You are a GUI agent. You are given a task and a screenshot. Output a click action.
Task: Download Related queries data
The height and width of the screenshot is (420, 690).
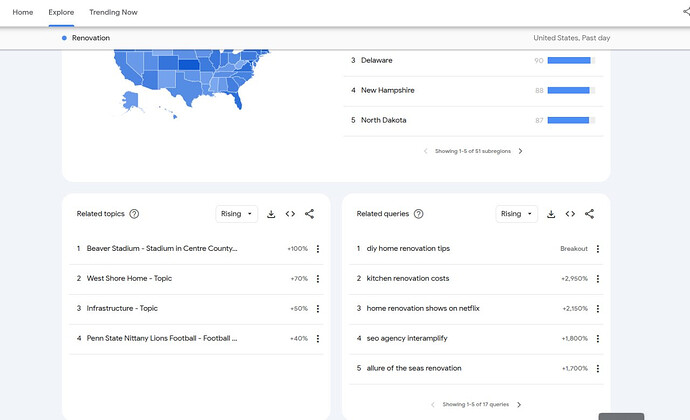551,214
